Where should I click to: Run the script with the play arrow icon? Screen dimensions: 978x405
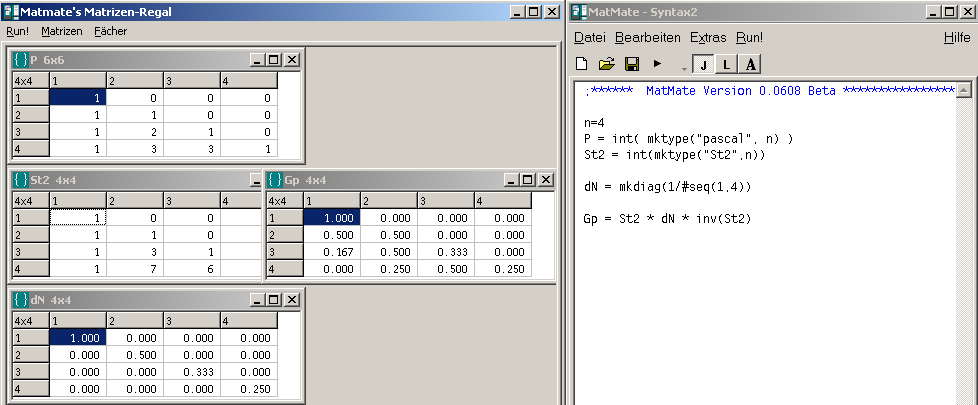tap(657, 63)
